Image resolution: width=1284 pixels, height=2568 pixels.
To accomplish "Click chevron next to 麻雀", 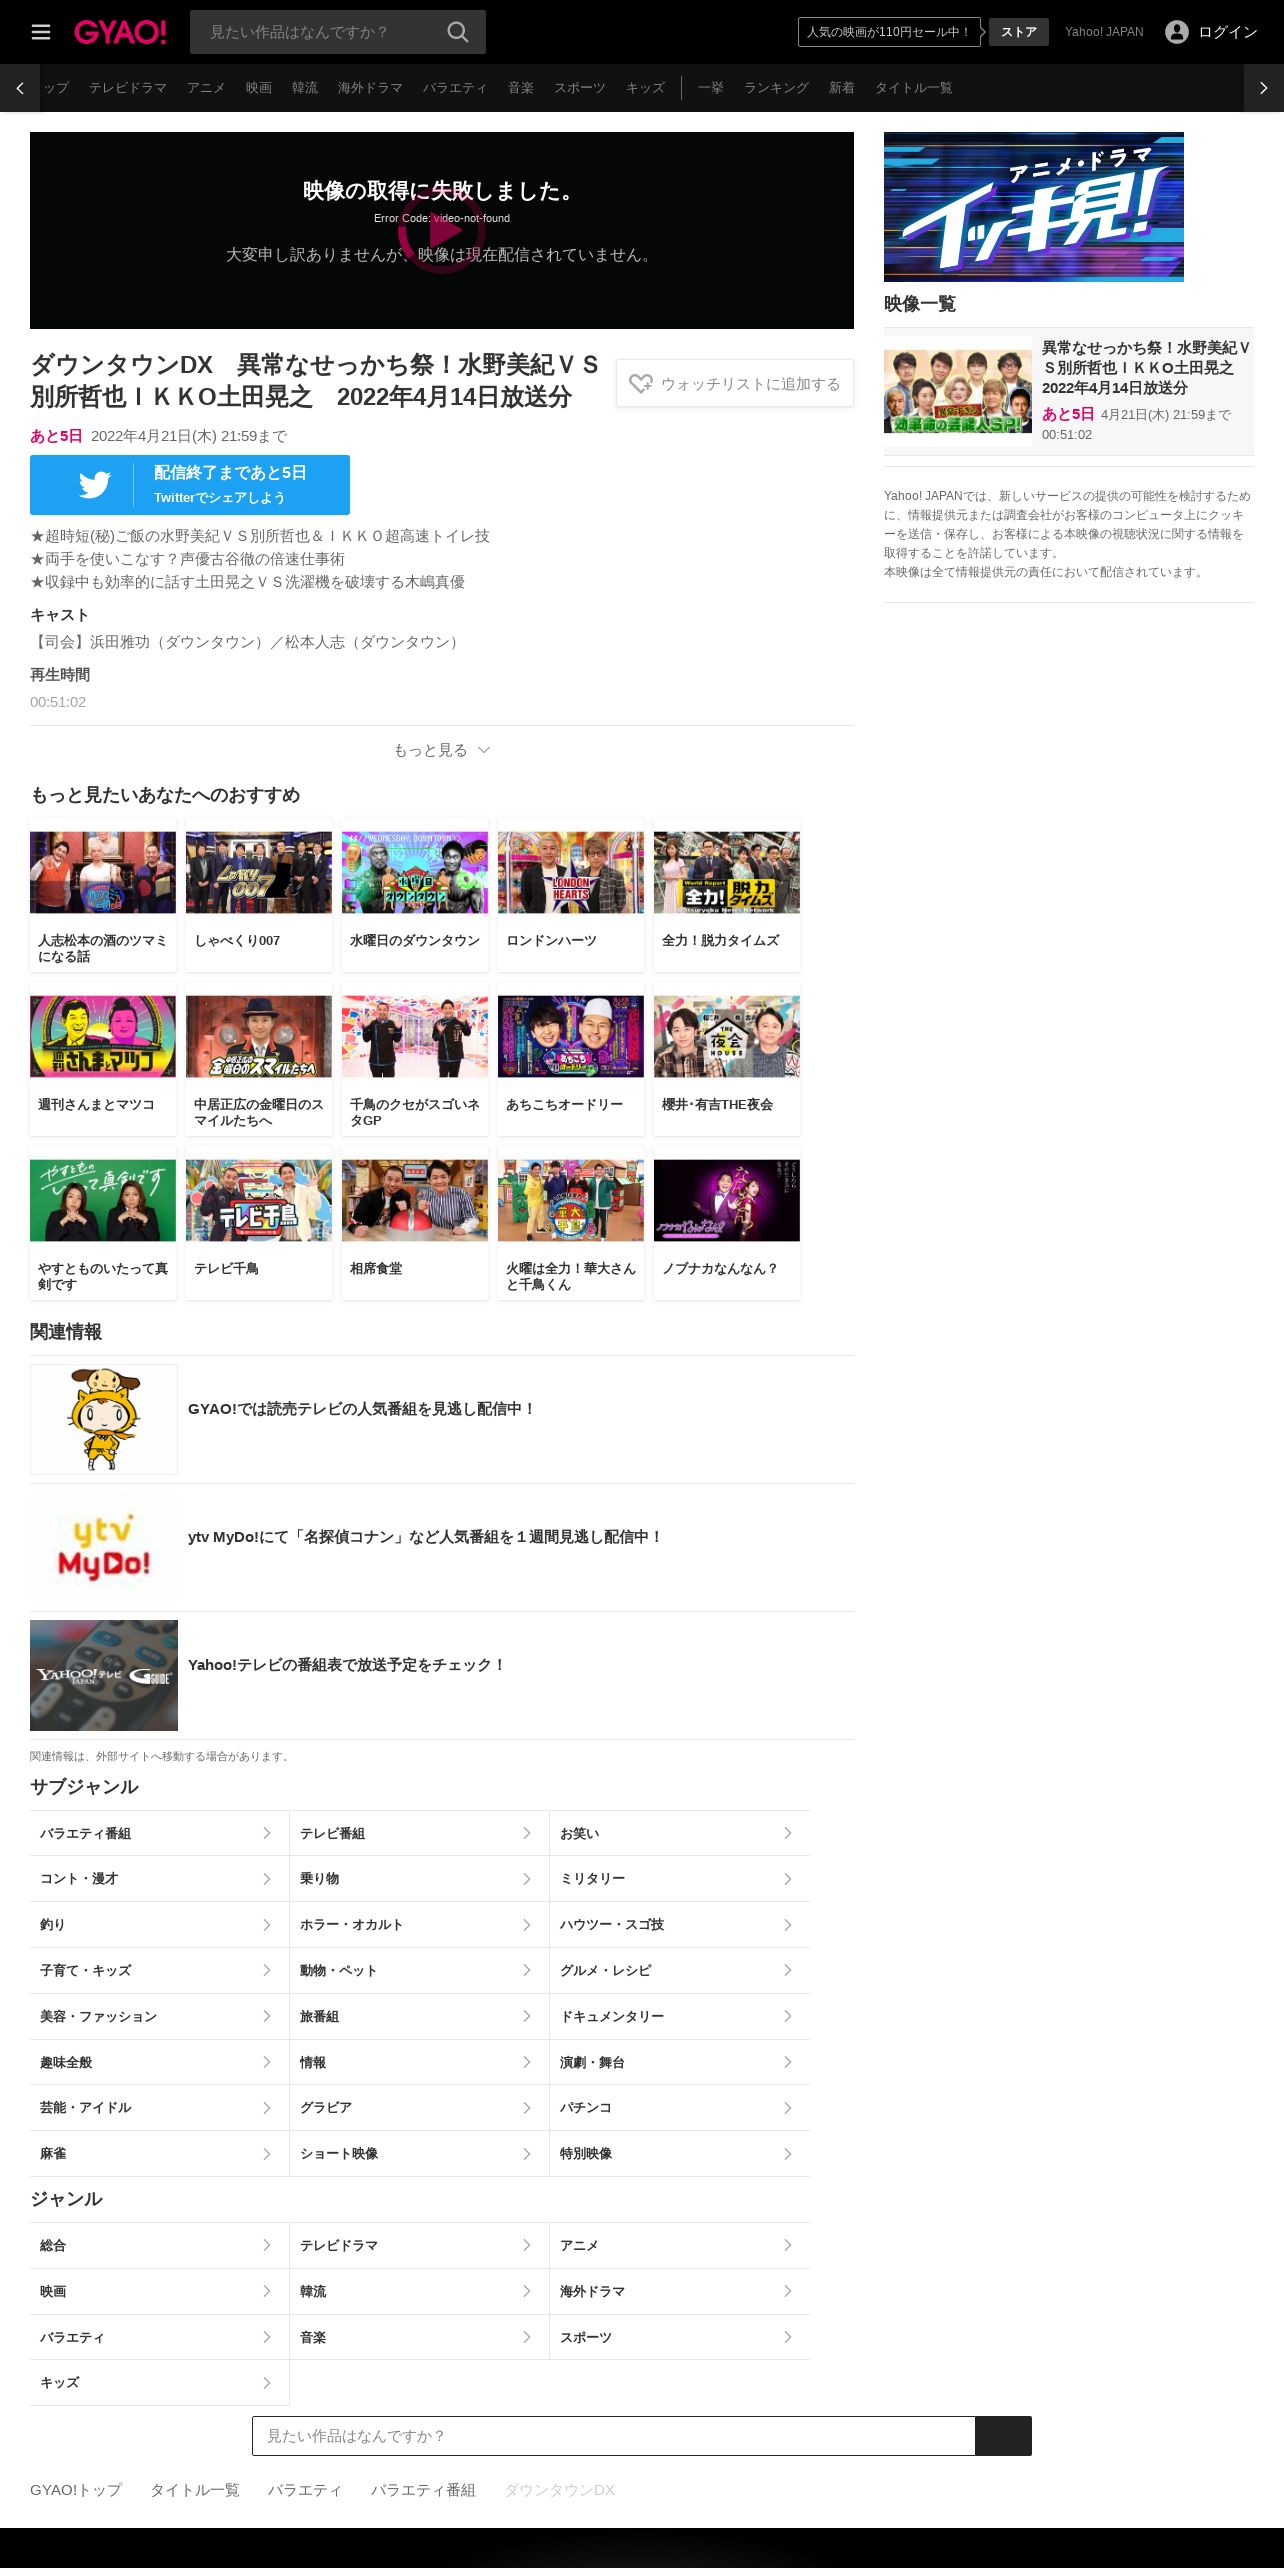I will 267,2154.
